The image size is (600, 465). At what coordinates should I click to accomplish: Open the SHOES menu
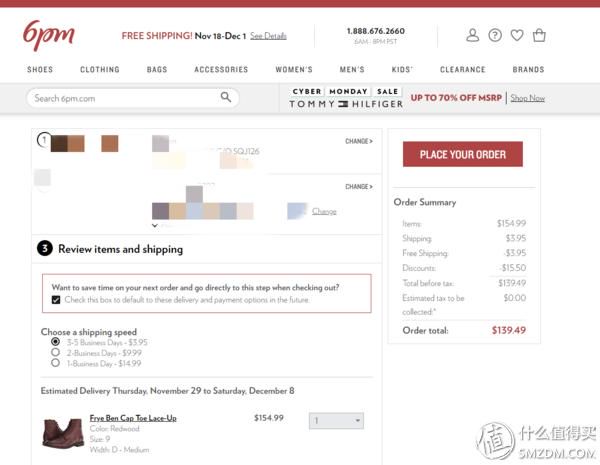coord(40,70)
